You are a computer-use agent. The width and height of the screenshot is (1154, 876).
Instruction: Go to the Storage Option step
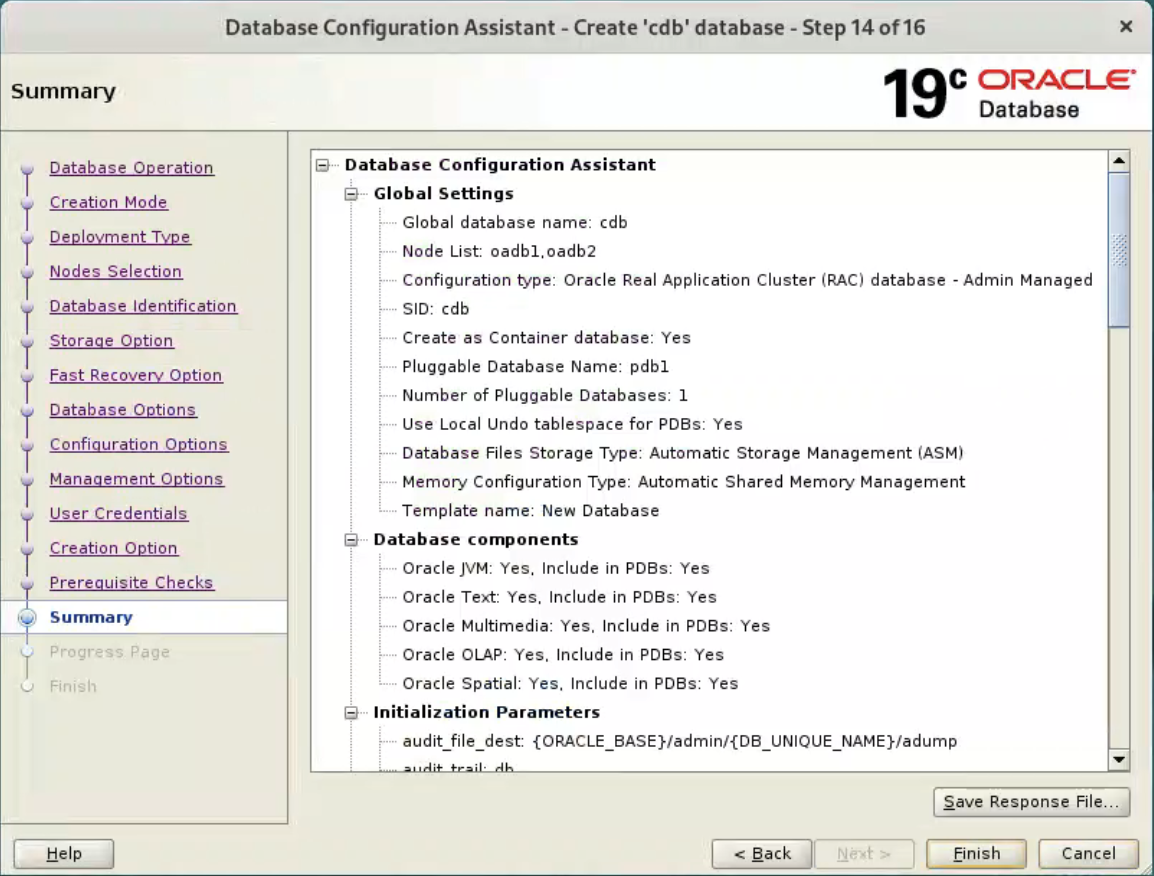[111, 341]
